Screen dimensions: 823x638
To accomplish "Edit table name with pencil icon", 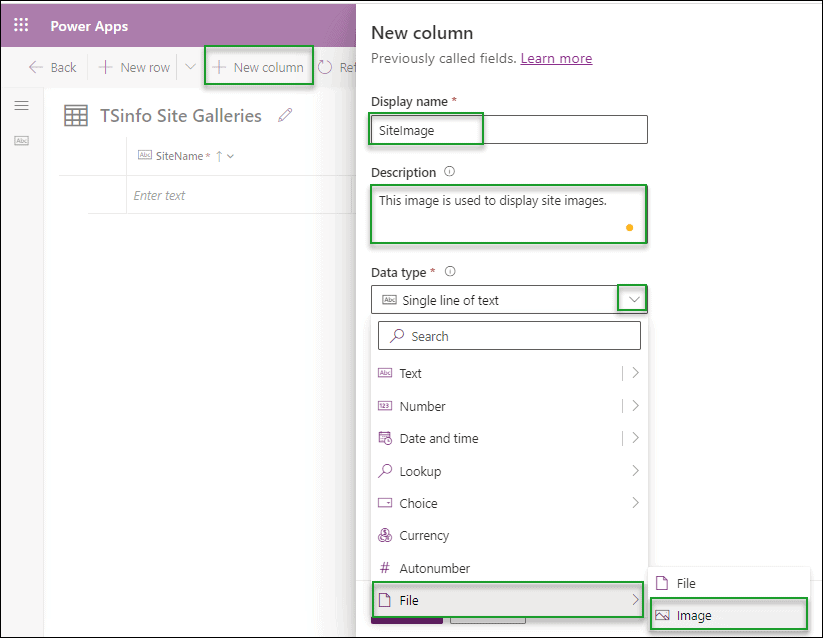I will (285, 115).
